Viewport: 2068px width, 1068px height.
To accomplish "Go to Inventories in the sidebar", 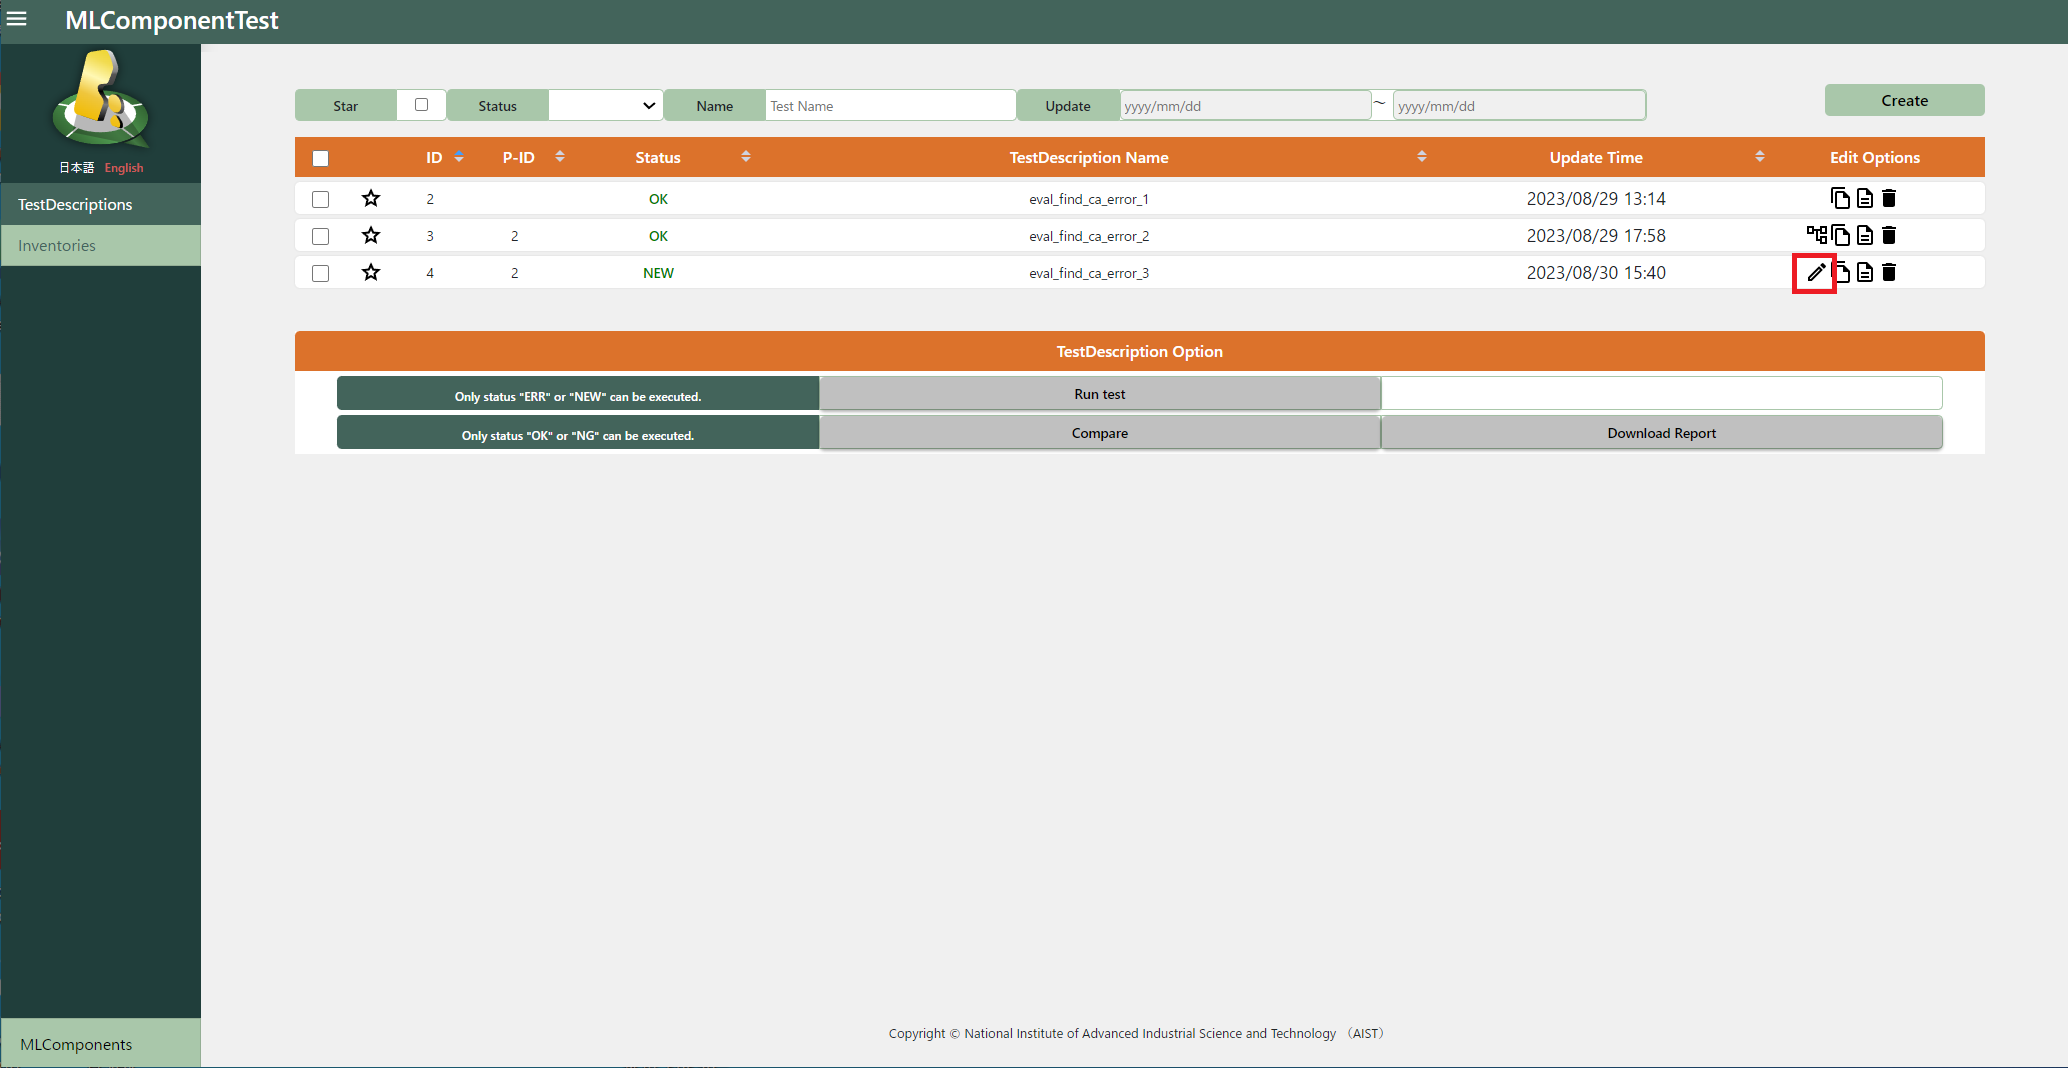I will coord(57,245).
